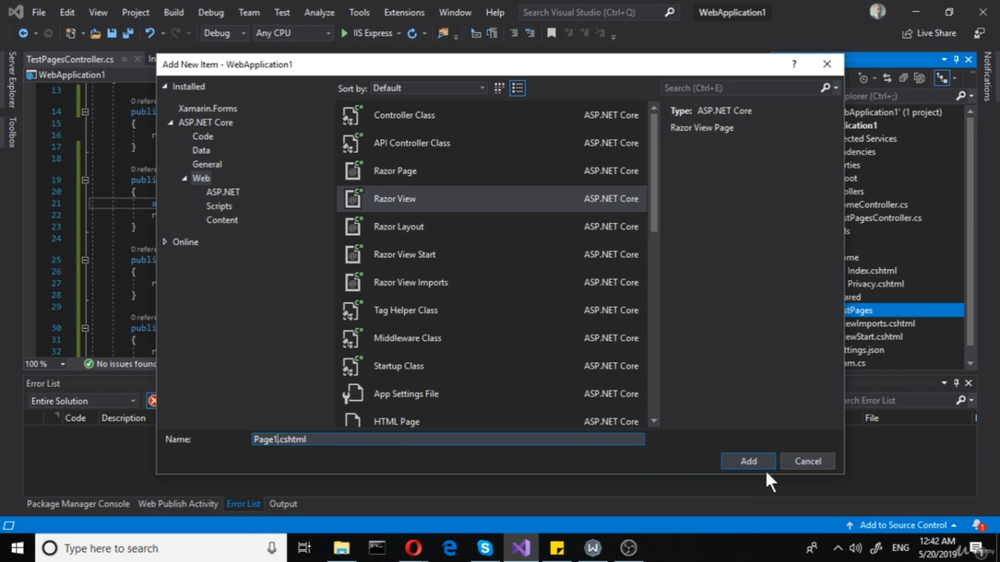
Task: Select the Razor View Start template
Action: 491,254
